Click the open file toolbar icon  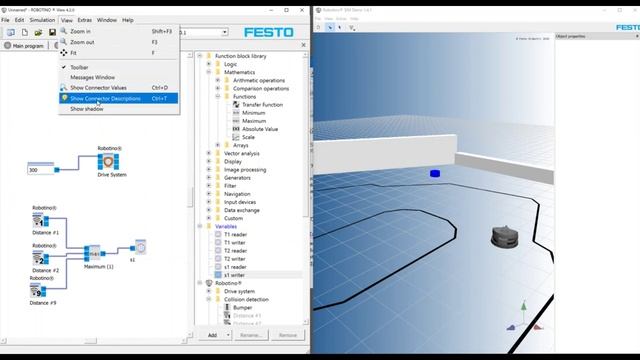(38, 32)
